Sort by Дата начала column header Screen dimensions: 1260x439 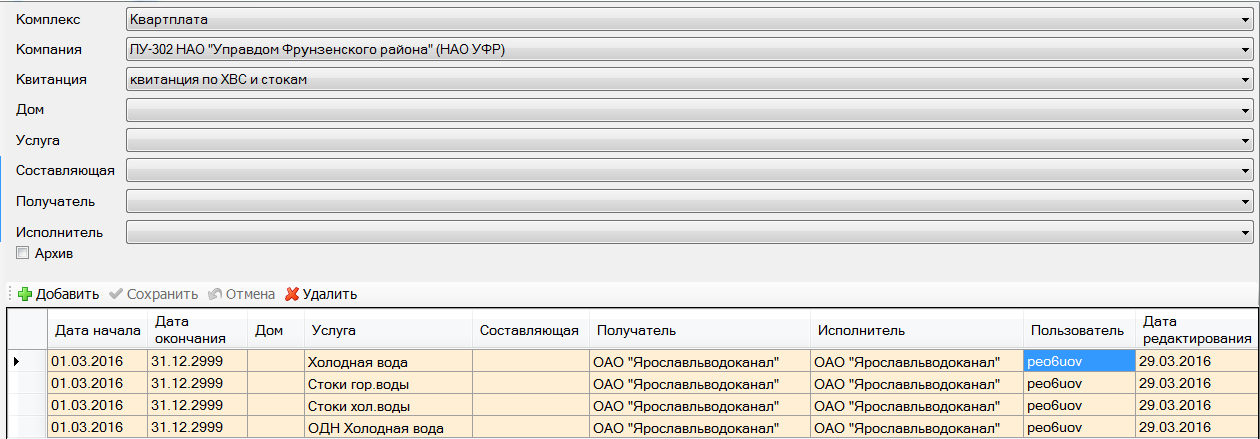point(97,330)
